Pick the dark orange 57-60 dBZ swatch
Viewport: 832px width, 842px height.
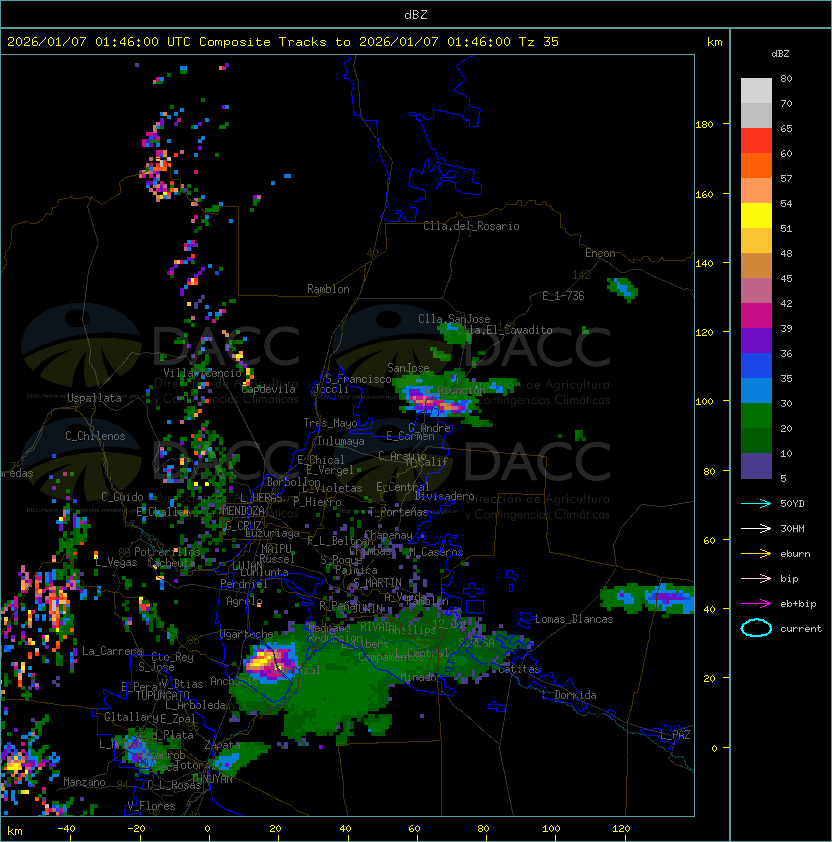point(756,165)
